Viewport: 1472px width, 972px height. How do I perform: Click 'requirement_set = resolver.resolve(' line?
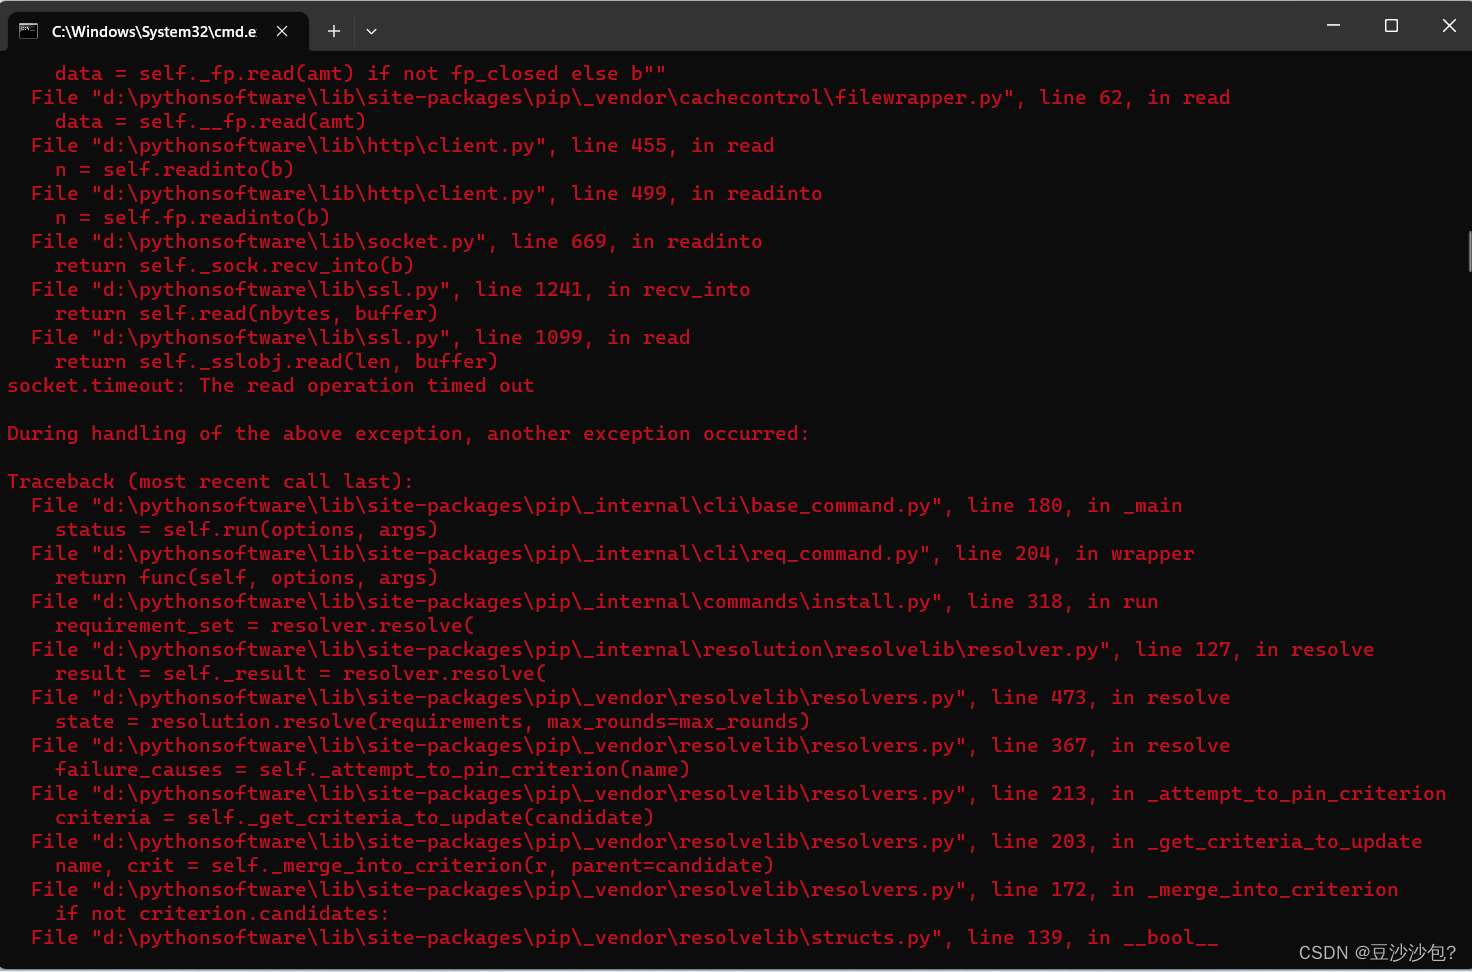click(x=264, y=625)
